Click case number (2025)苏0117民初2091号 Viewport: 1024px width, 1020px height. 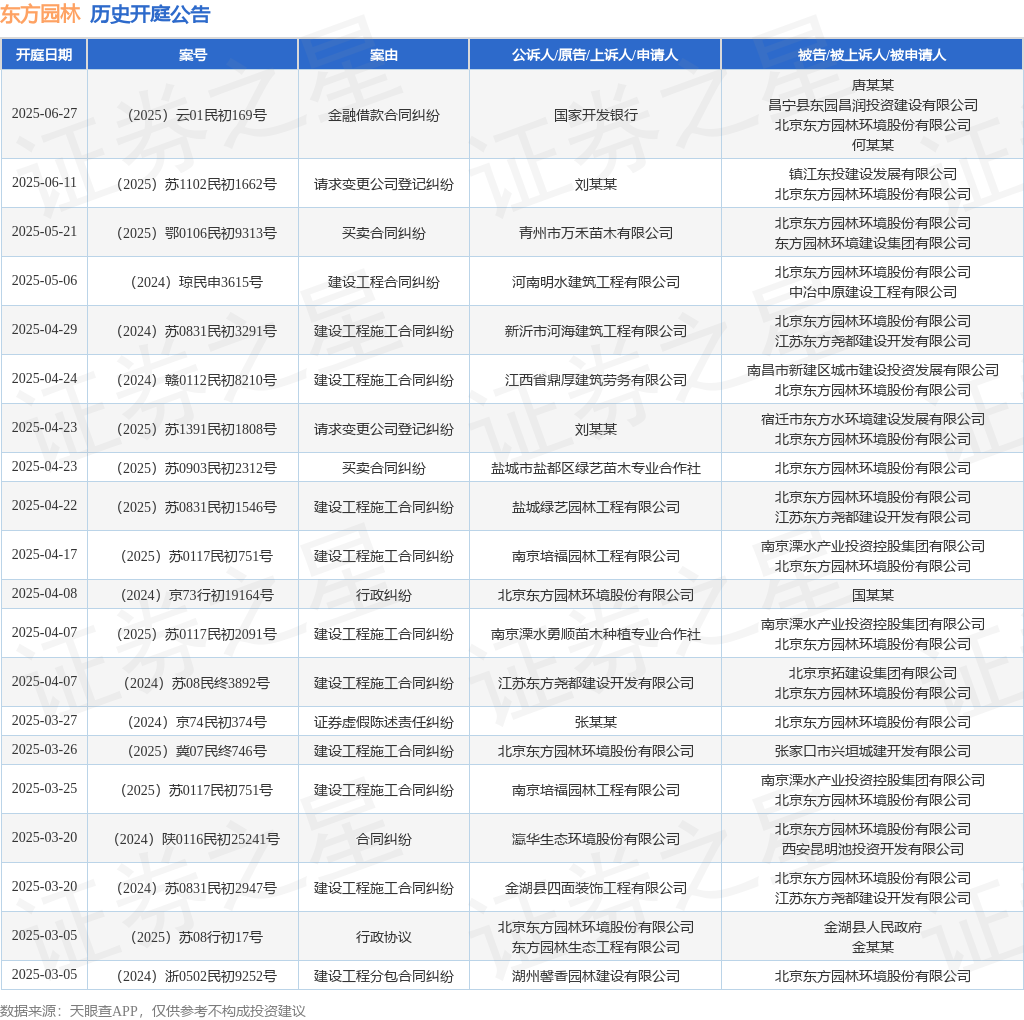pos(197,635)
